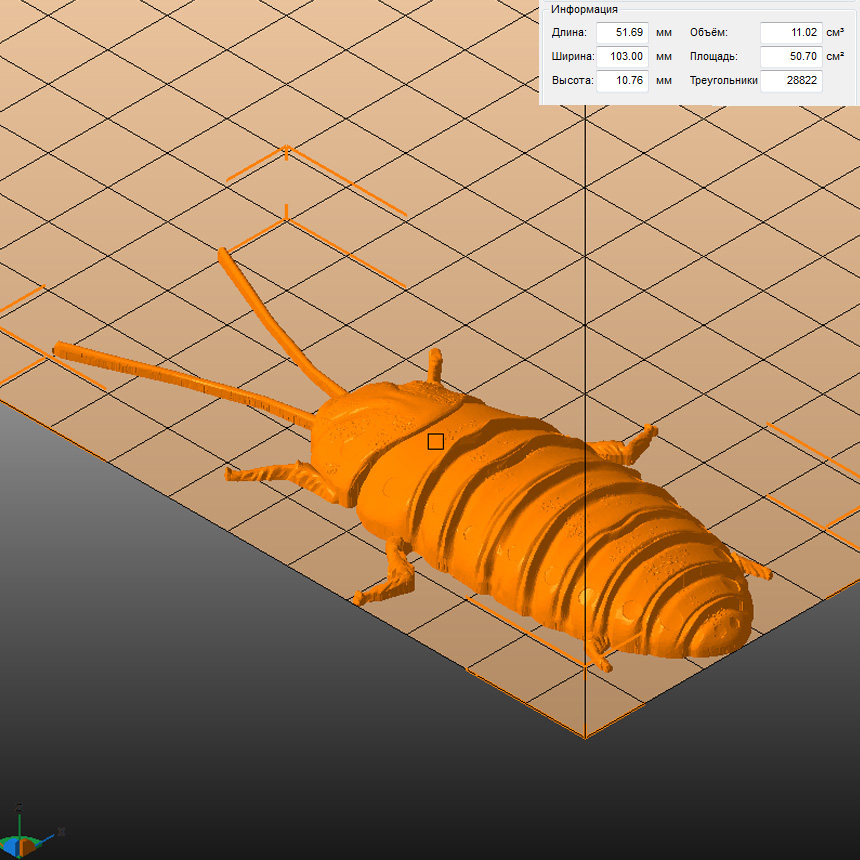Select the Высота value field
Image resolution: width=860 pixels, height=860 pixels.
coord(622,81)
